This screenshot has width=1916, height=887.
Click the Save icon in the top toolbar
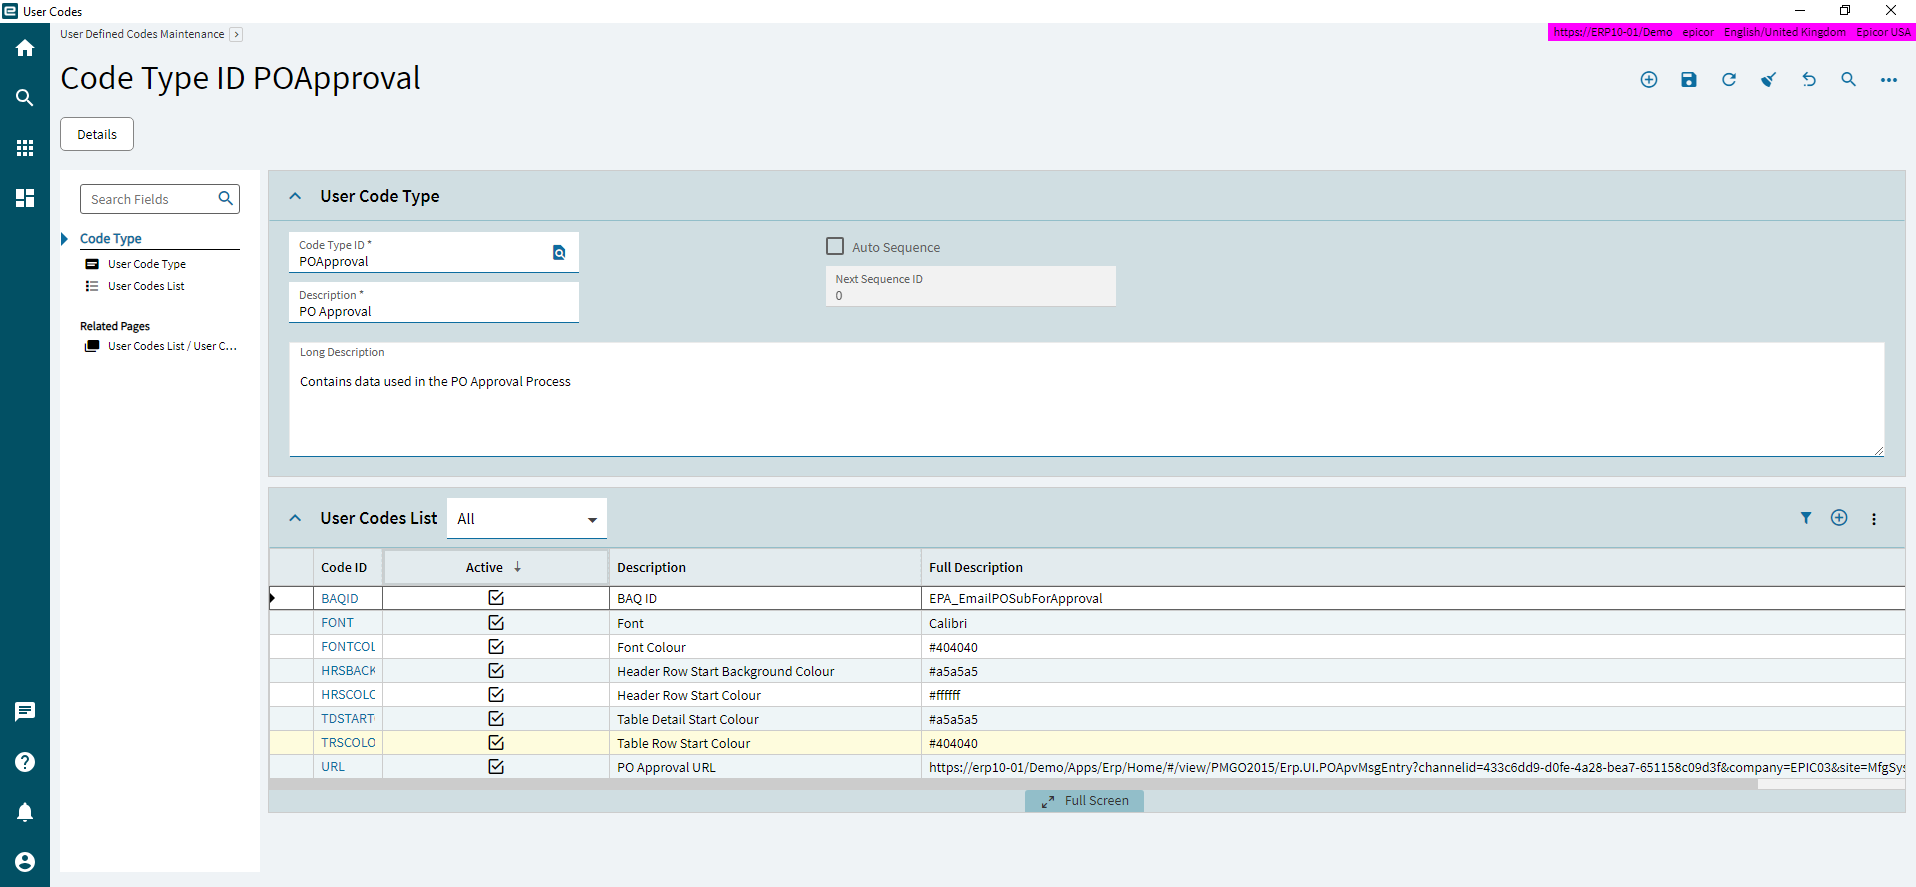tap(1688, 80)
